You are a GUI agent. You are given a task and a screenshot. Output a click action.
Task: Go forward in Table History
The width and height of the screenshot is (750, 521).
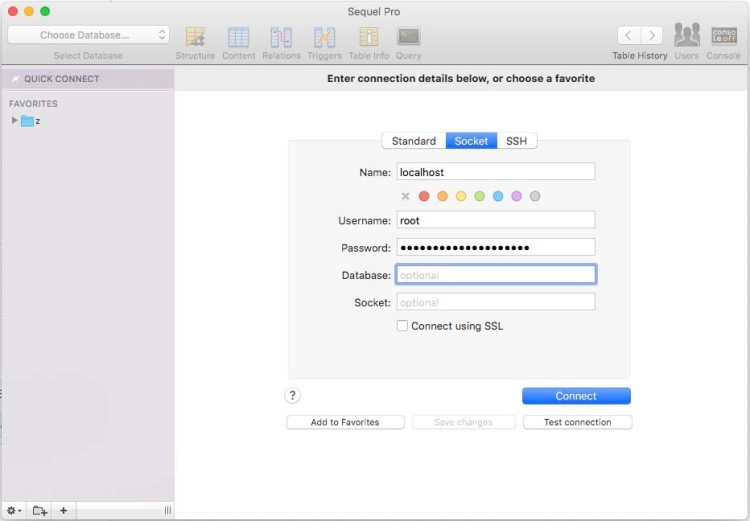pos(651,35)
